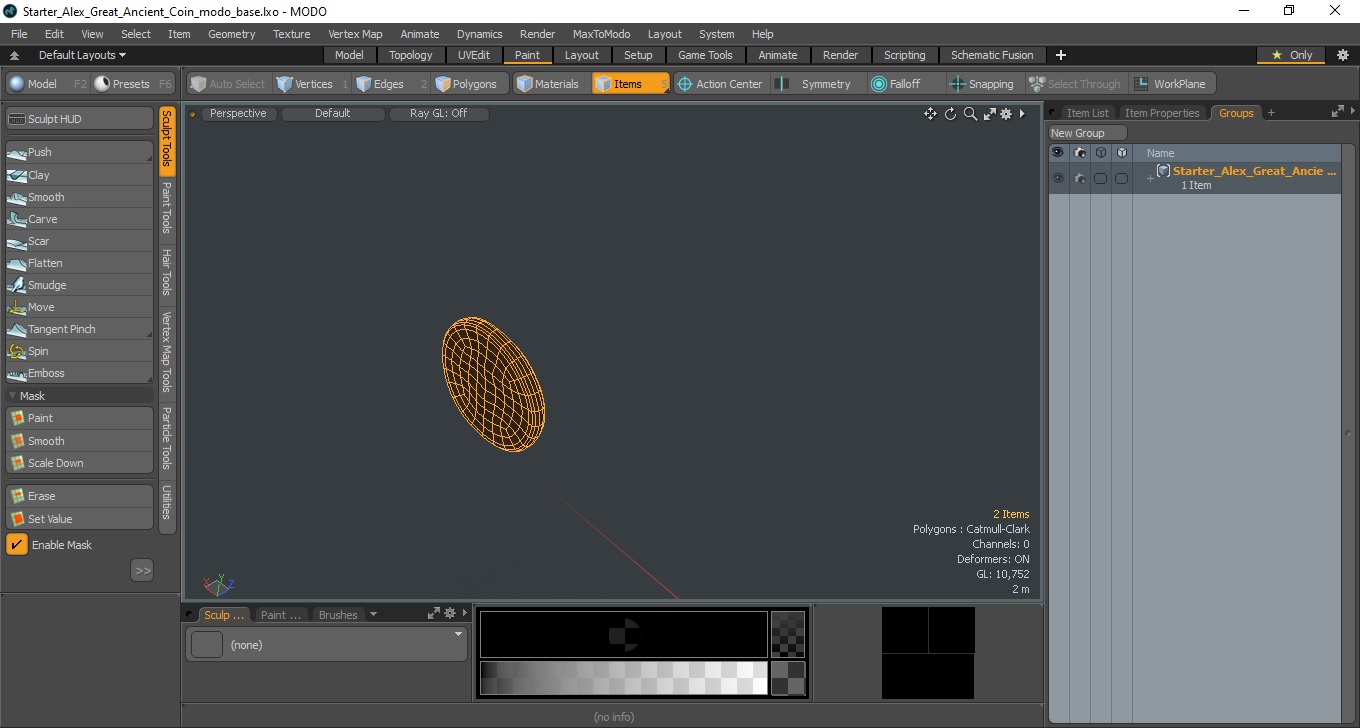Click the mask Set Value tool
The width and height of the screenshot is (1360, 728).
79,519
